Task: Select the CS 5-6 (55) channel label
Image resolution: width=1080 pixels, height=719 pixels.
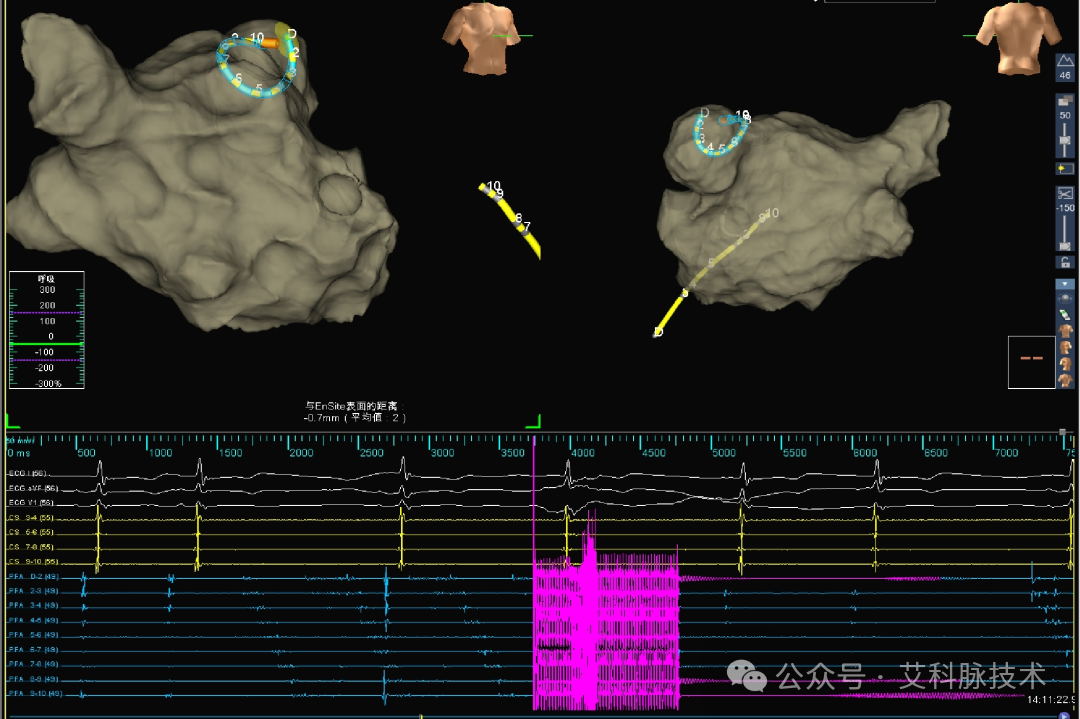Action: click(30, 532)
